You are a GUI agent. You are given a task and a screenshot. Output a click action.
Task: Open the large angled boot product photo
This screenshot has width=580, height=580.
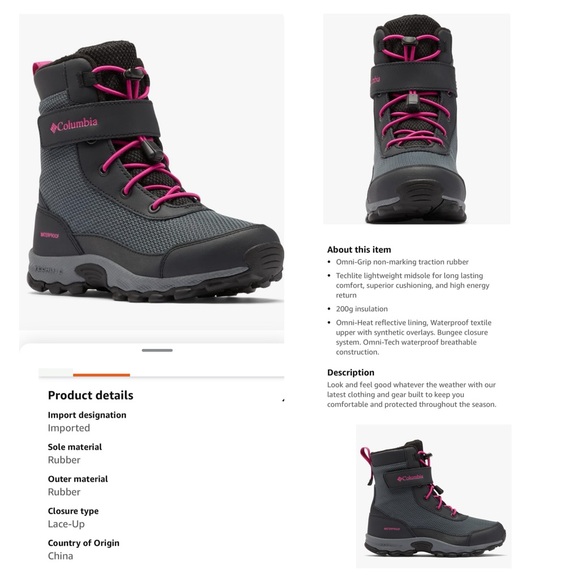151,172
